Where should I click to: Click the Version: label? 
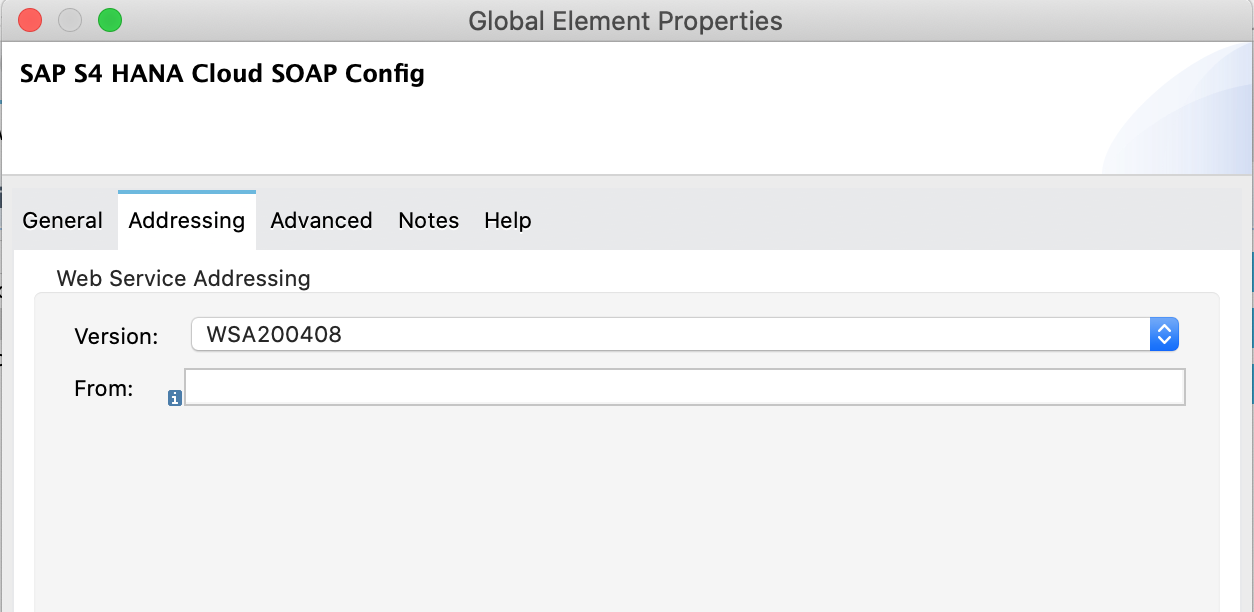pyautogui.click(x=116, y=337)
